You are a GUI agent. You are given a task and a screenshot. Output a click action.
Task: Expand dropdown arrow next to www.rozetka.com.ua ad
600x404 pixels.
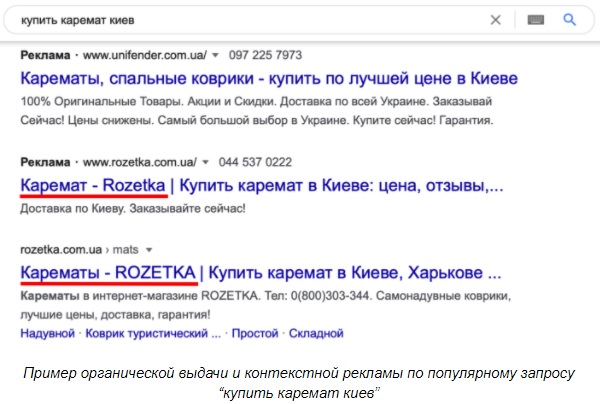[205, 161]
